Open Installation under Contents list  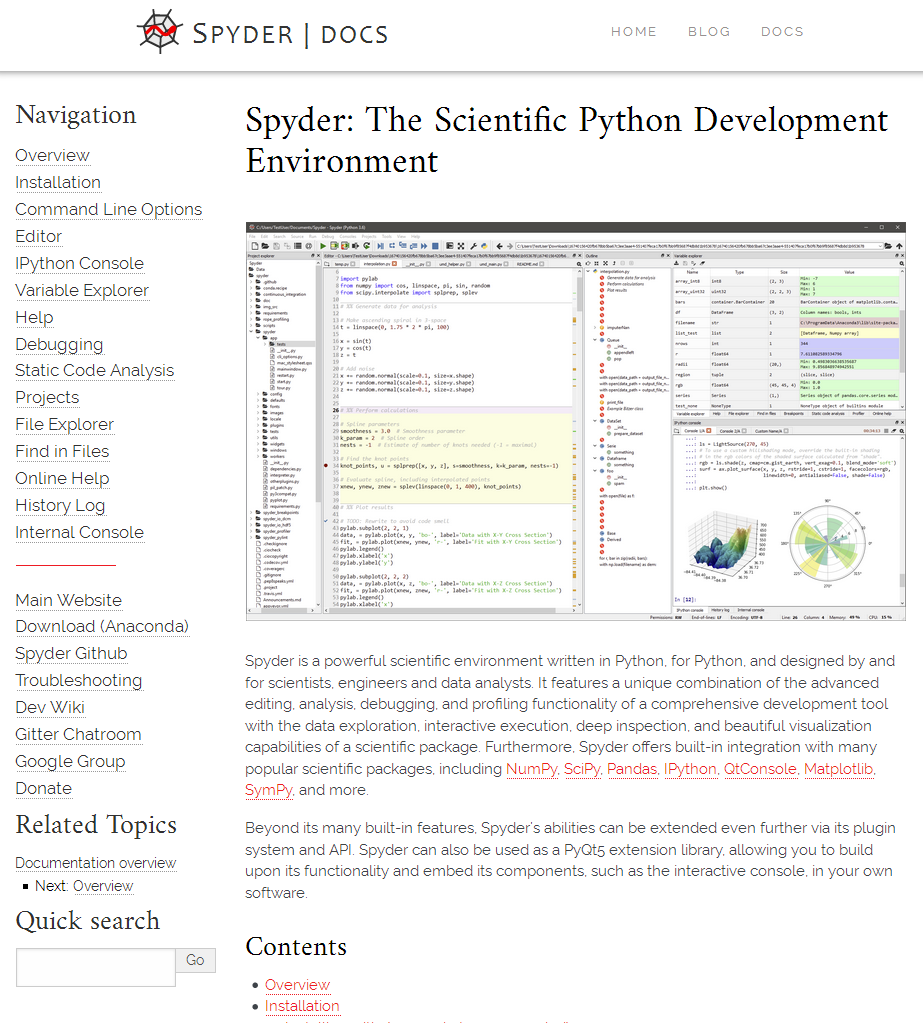point(302,1006)
